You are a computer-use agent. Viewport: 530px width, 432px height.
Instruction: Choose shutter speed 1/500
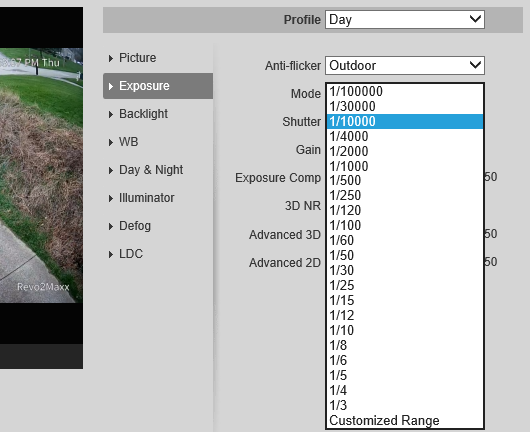click(x=405, y=181)
